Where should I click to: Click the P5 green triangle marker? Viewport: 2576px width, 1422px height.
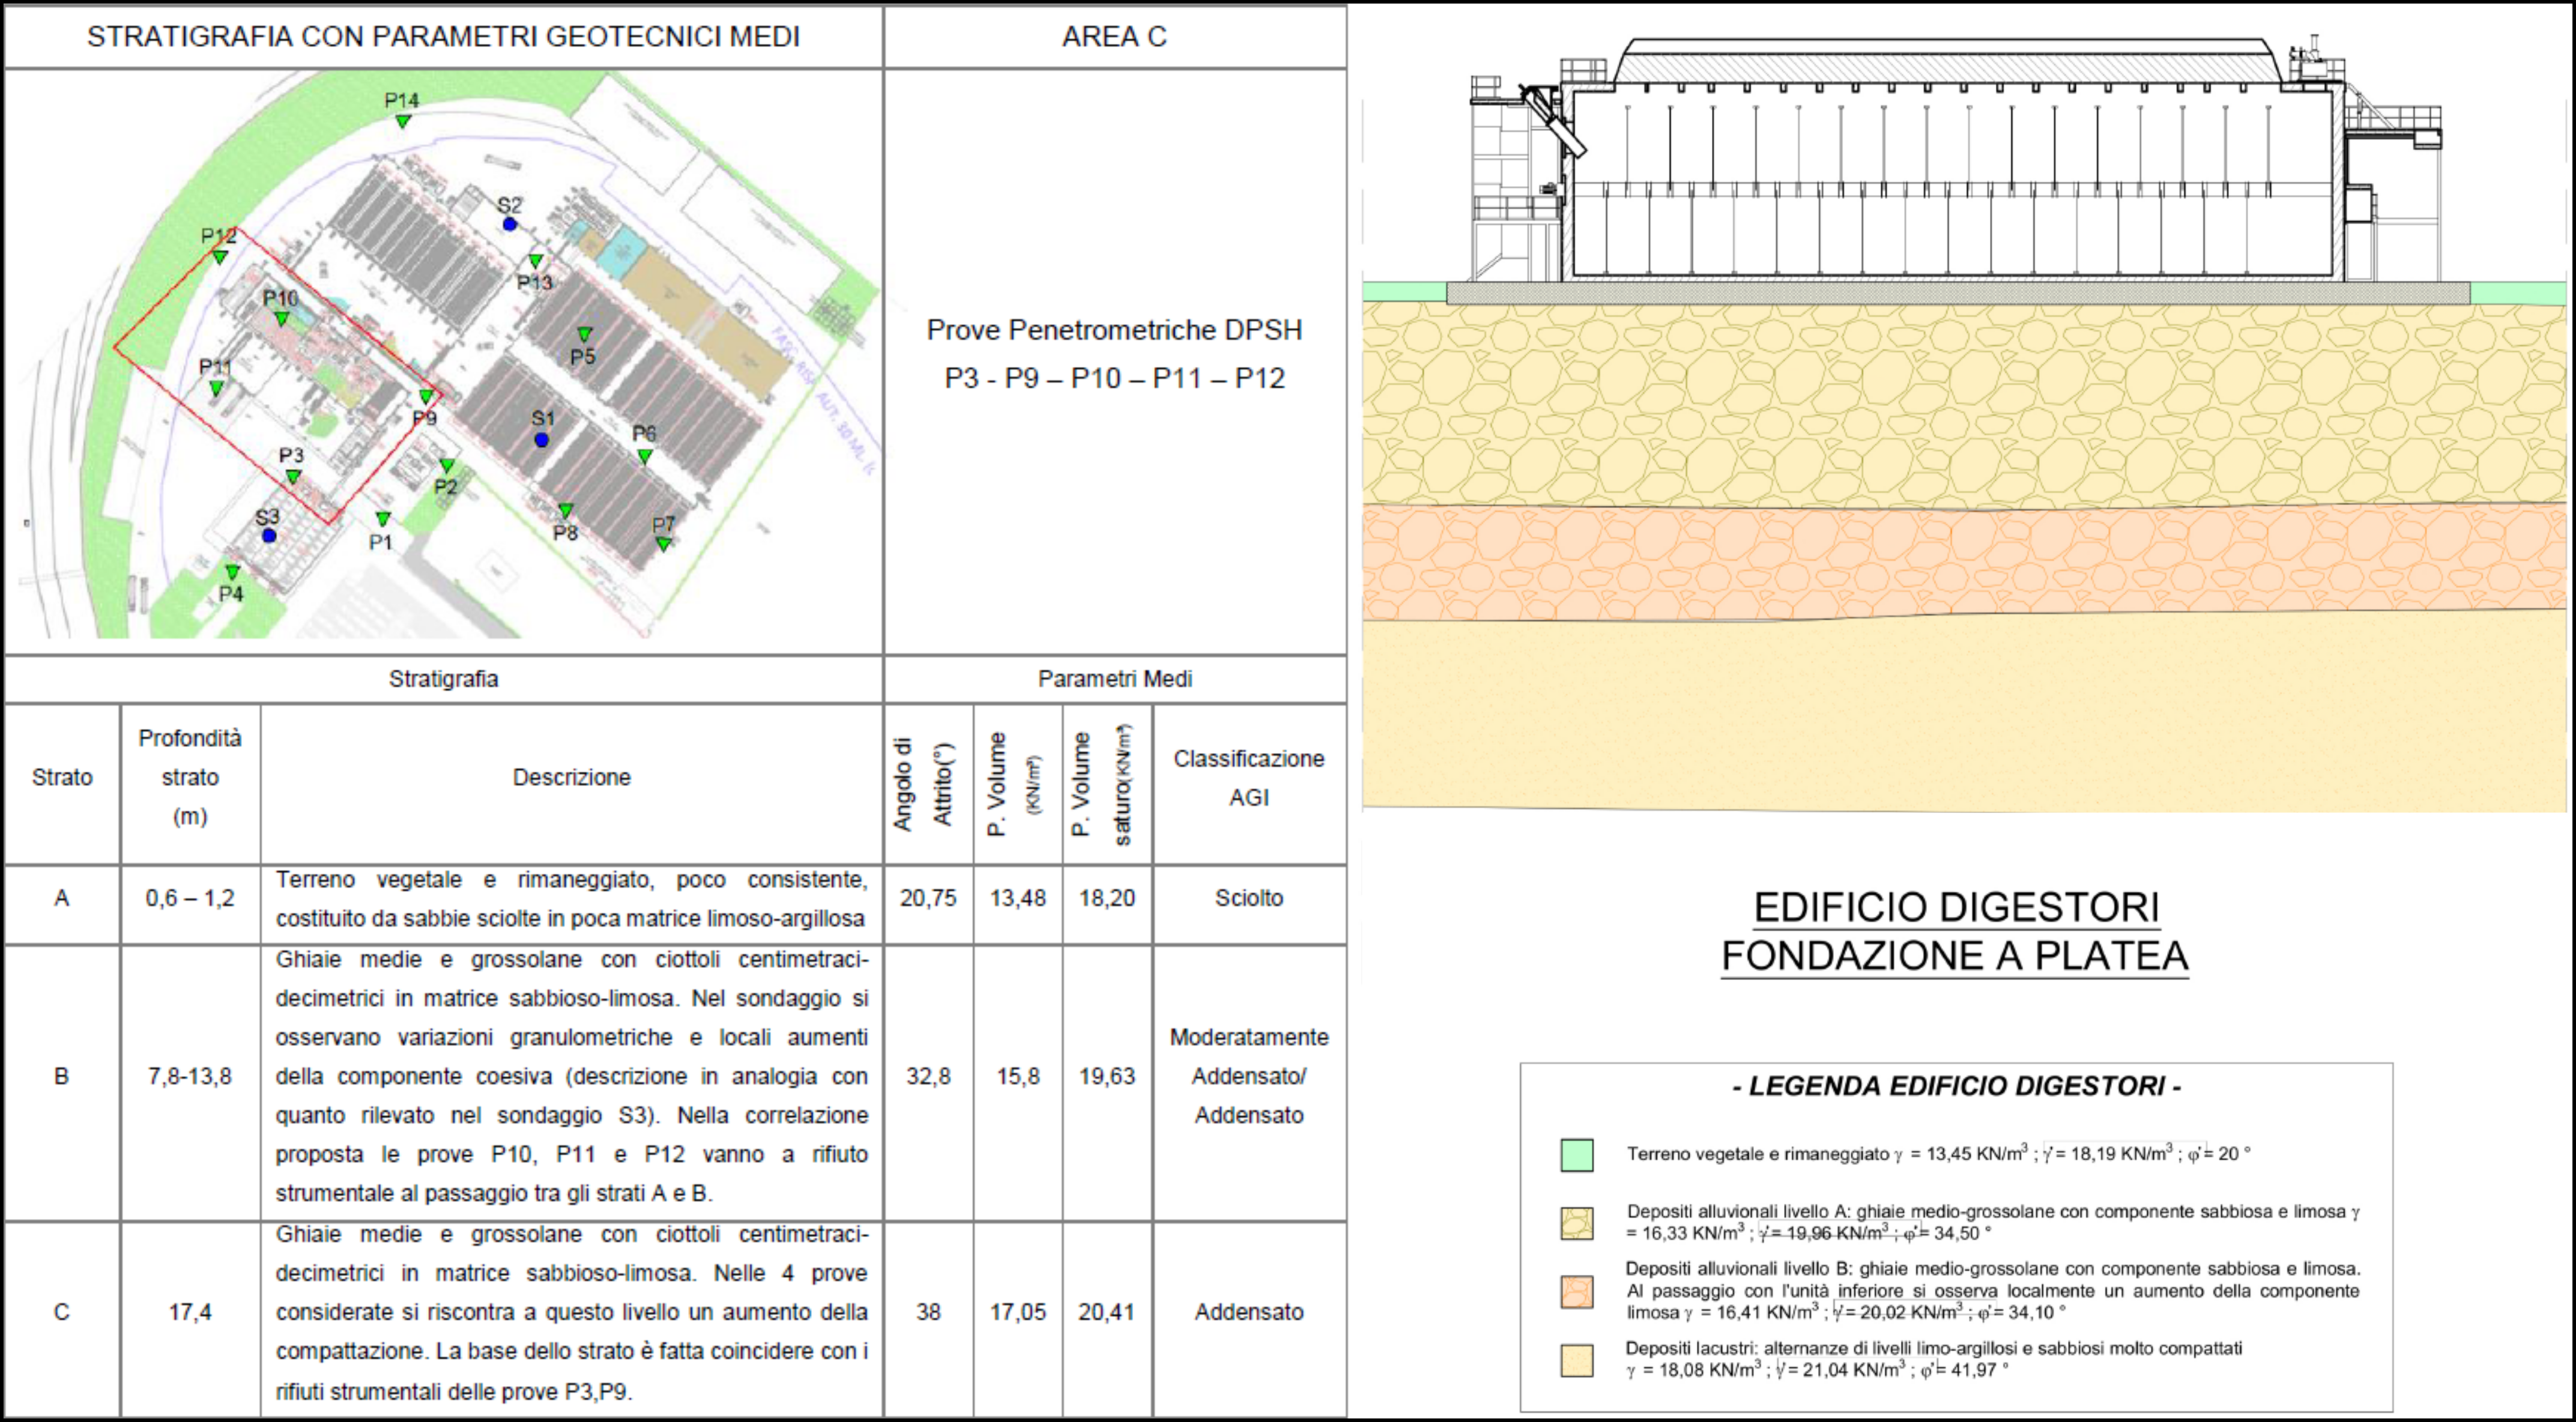[x=584, y=334]
